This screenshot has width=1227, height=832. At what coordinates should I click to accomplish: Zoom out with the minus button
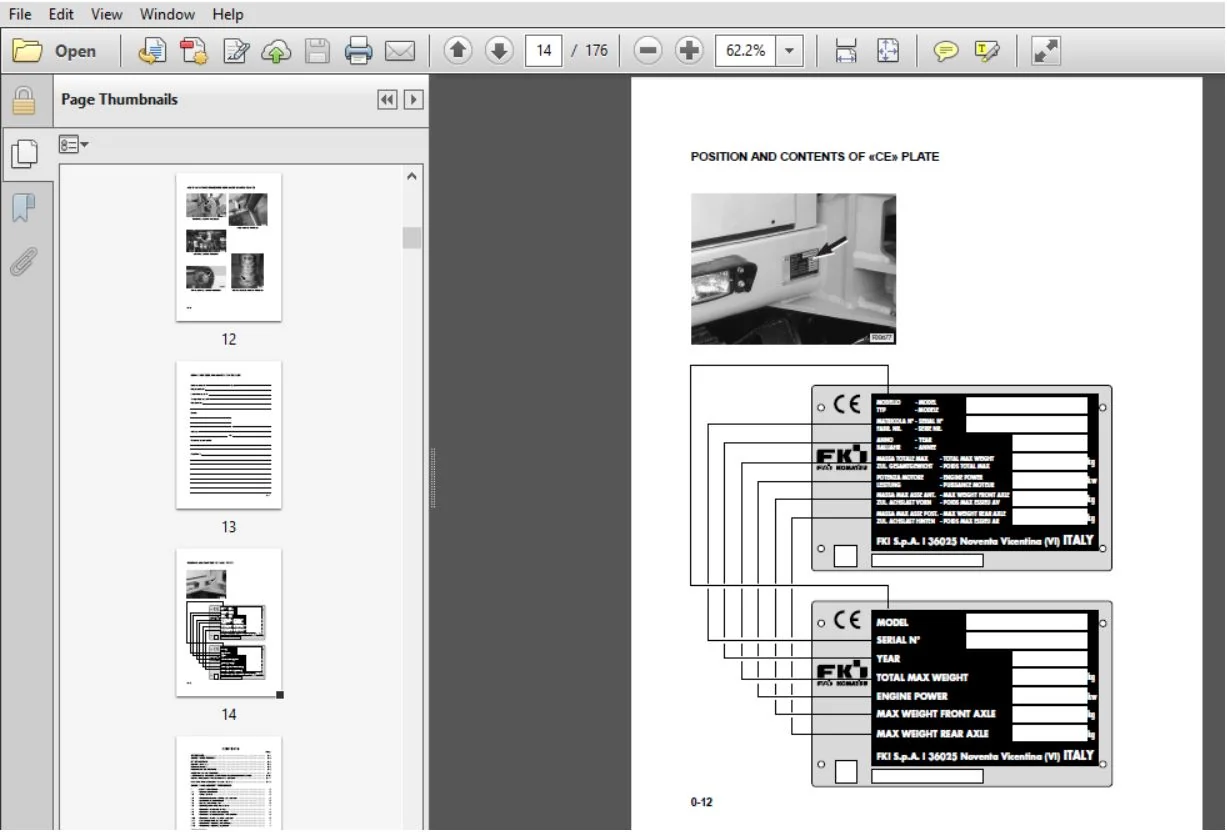[x=648, y=51]
